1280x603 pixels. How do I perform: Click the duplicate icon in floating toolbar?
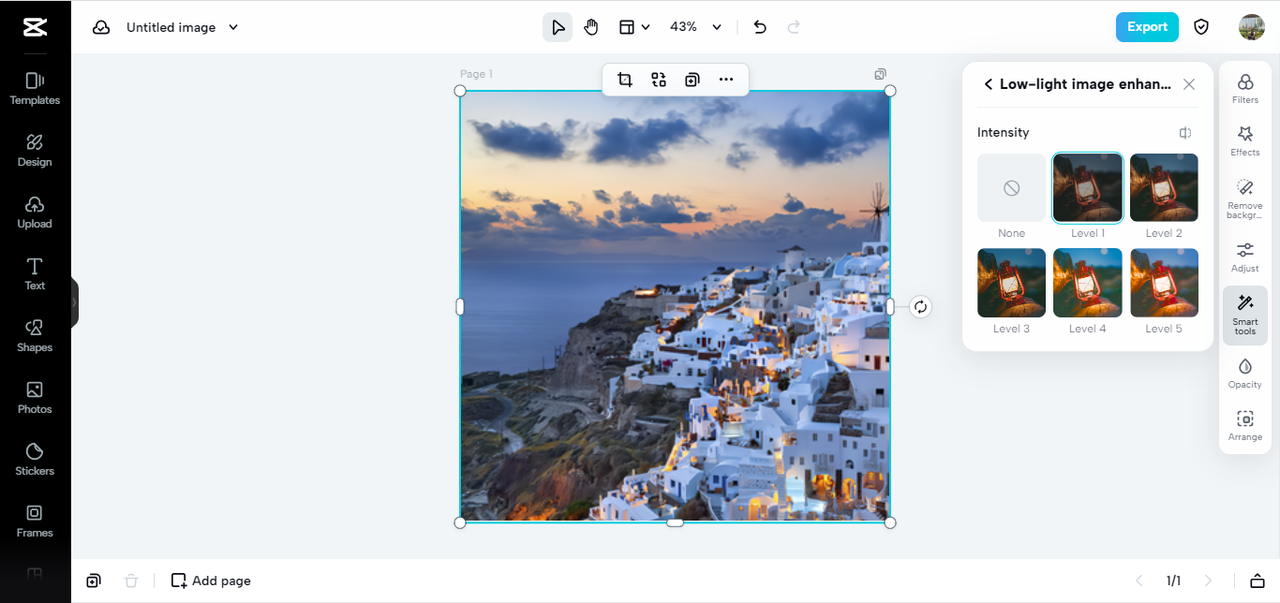[x=692, y=80]
